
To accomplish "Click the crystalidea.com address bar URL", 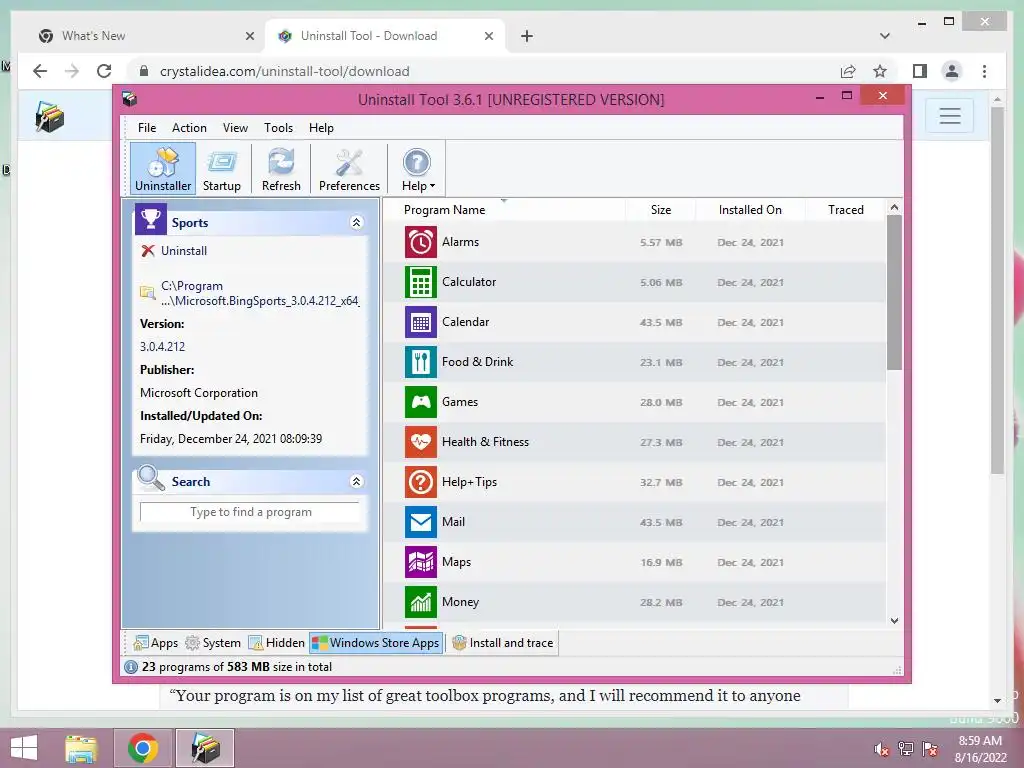I will [285, 71].
